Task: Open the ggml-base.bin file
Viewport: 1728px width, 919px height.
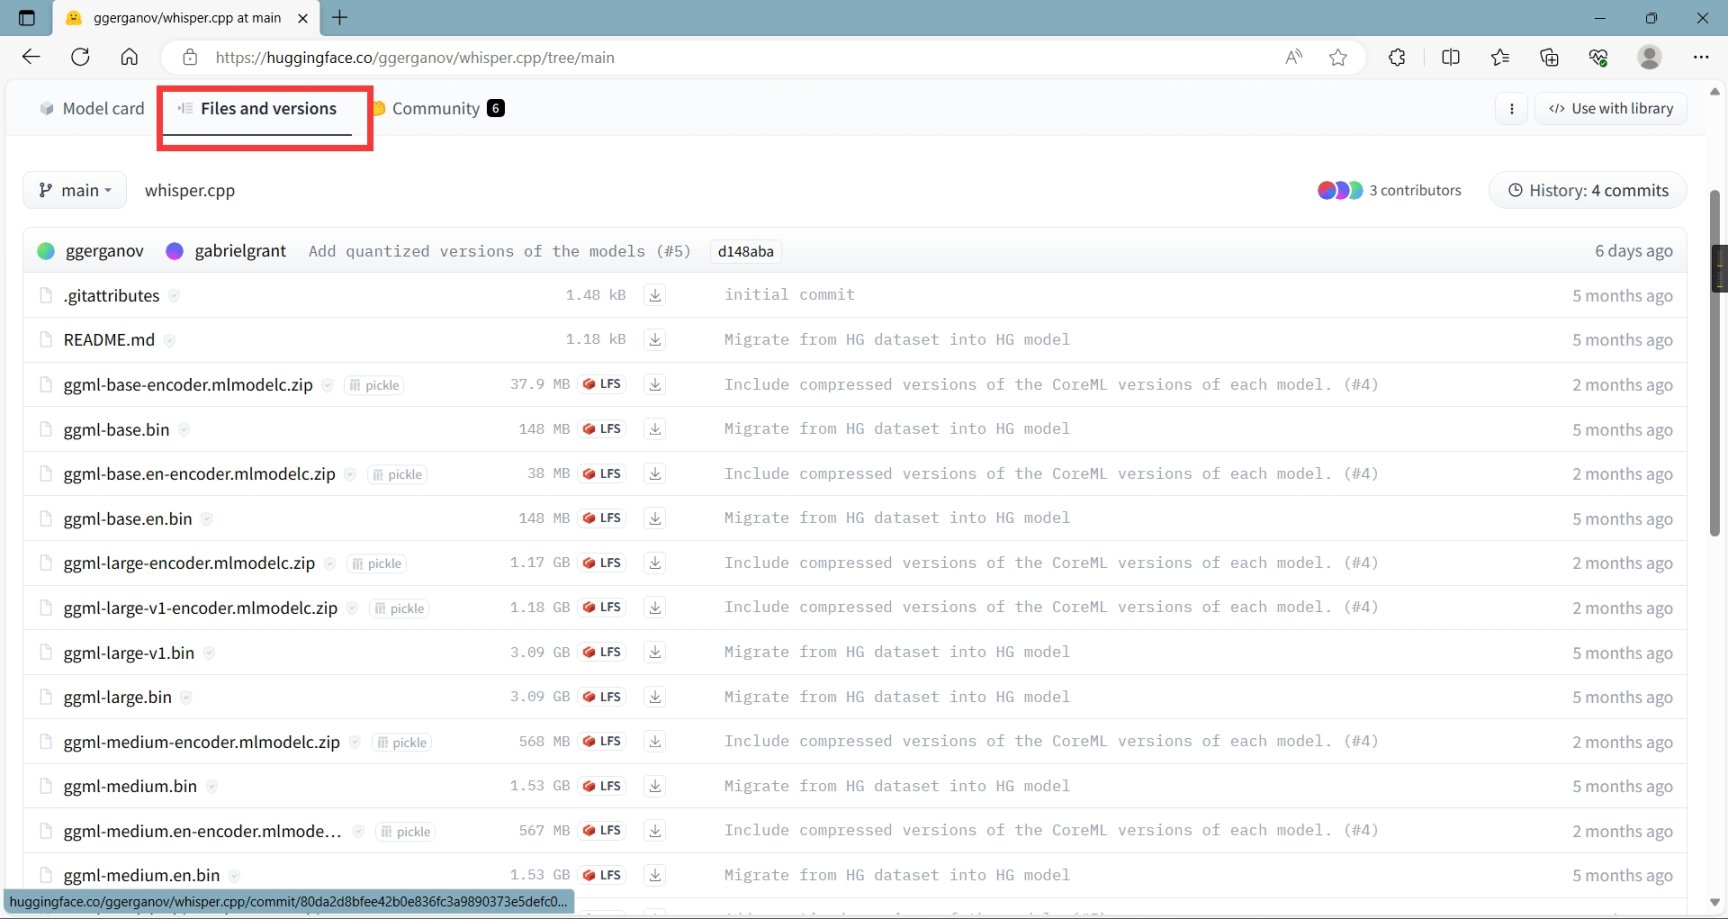Action: (x=116, y=429)
